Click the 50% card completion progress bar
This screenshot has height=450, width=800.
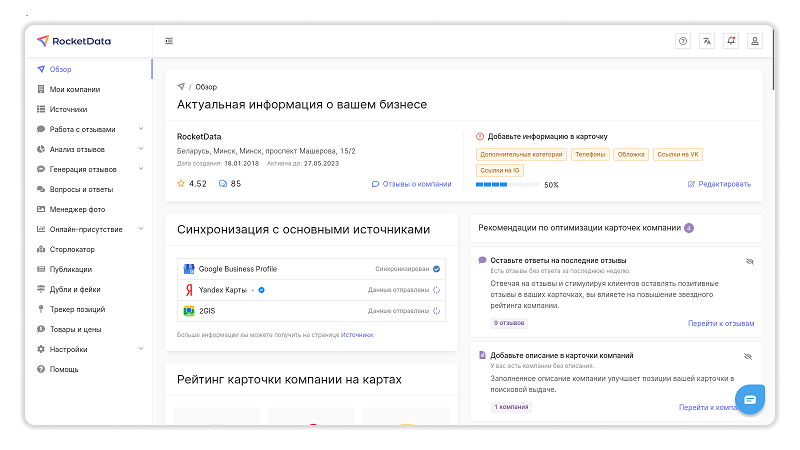click(x=507, y=185)
